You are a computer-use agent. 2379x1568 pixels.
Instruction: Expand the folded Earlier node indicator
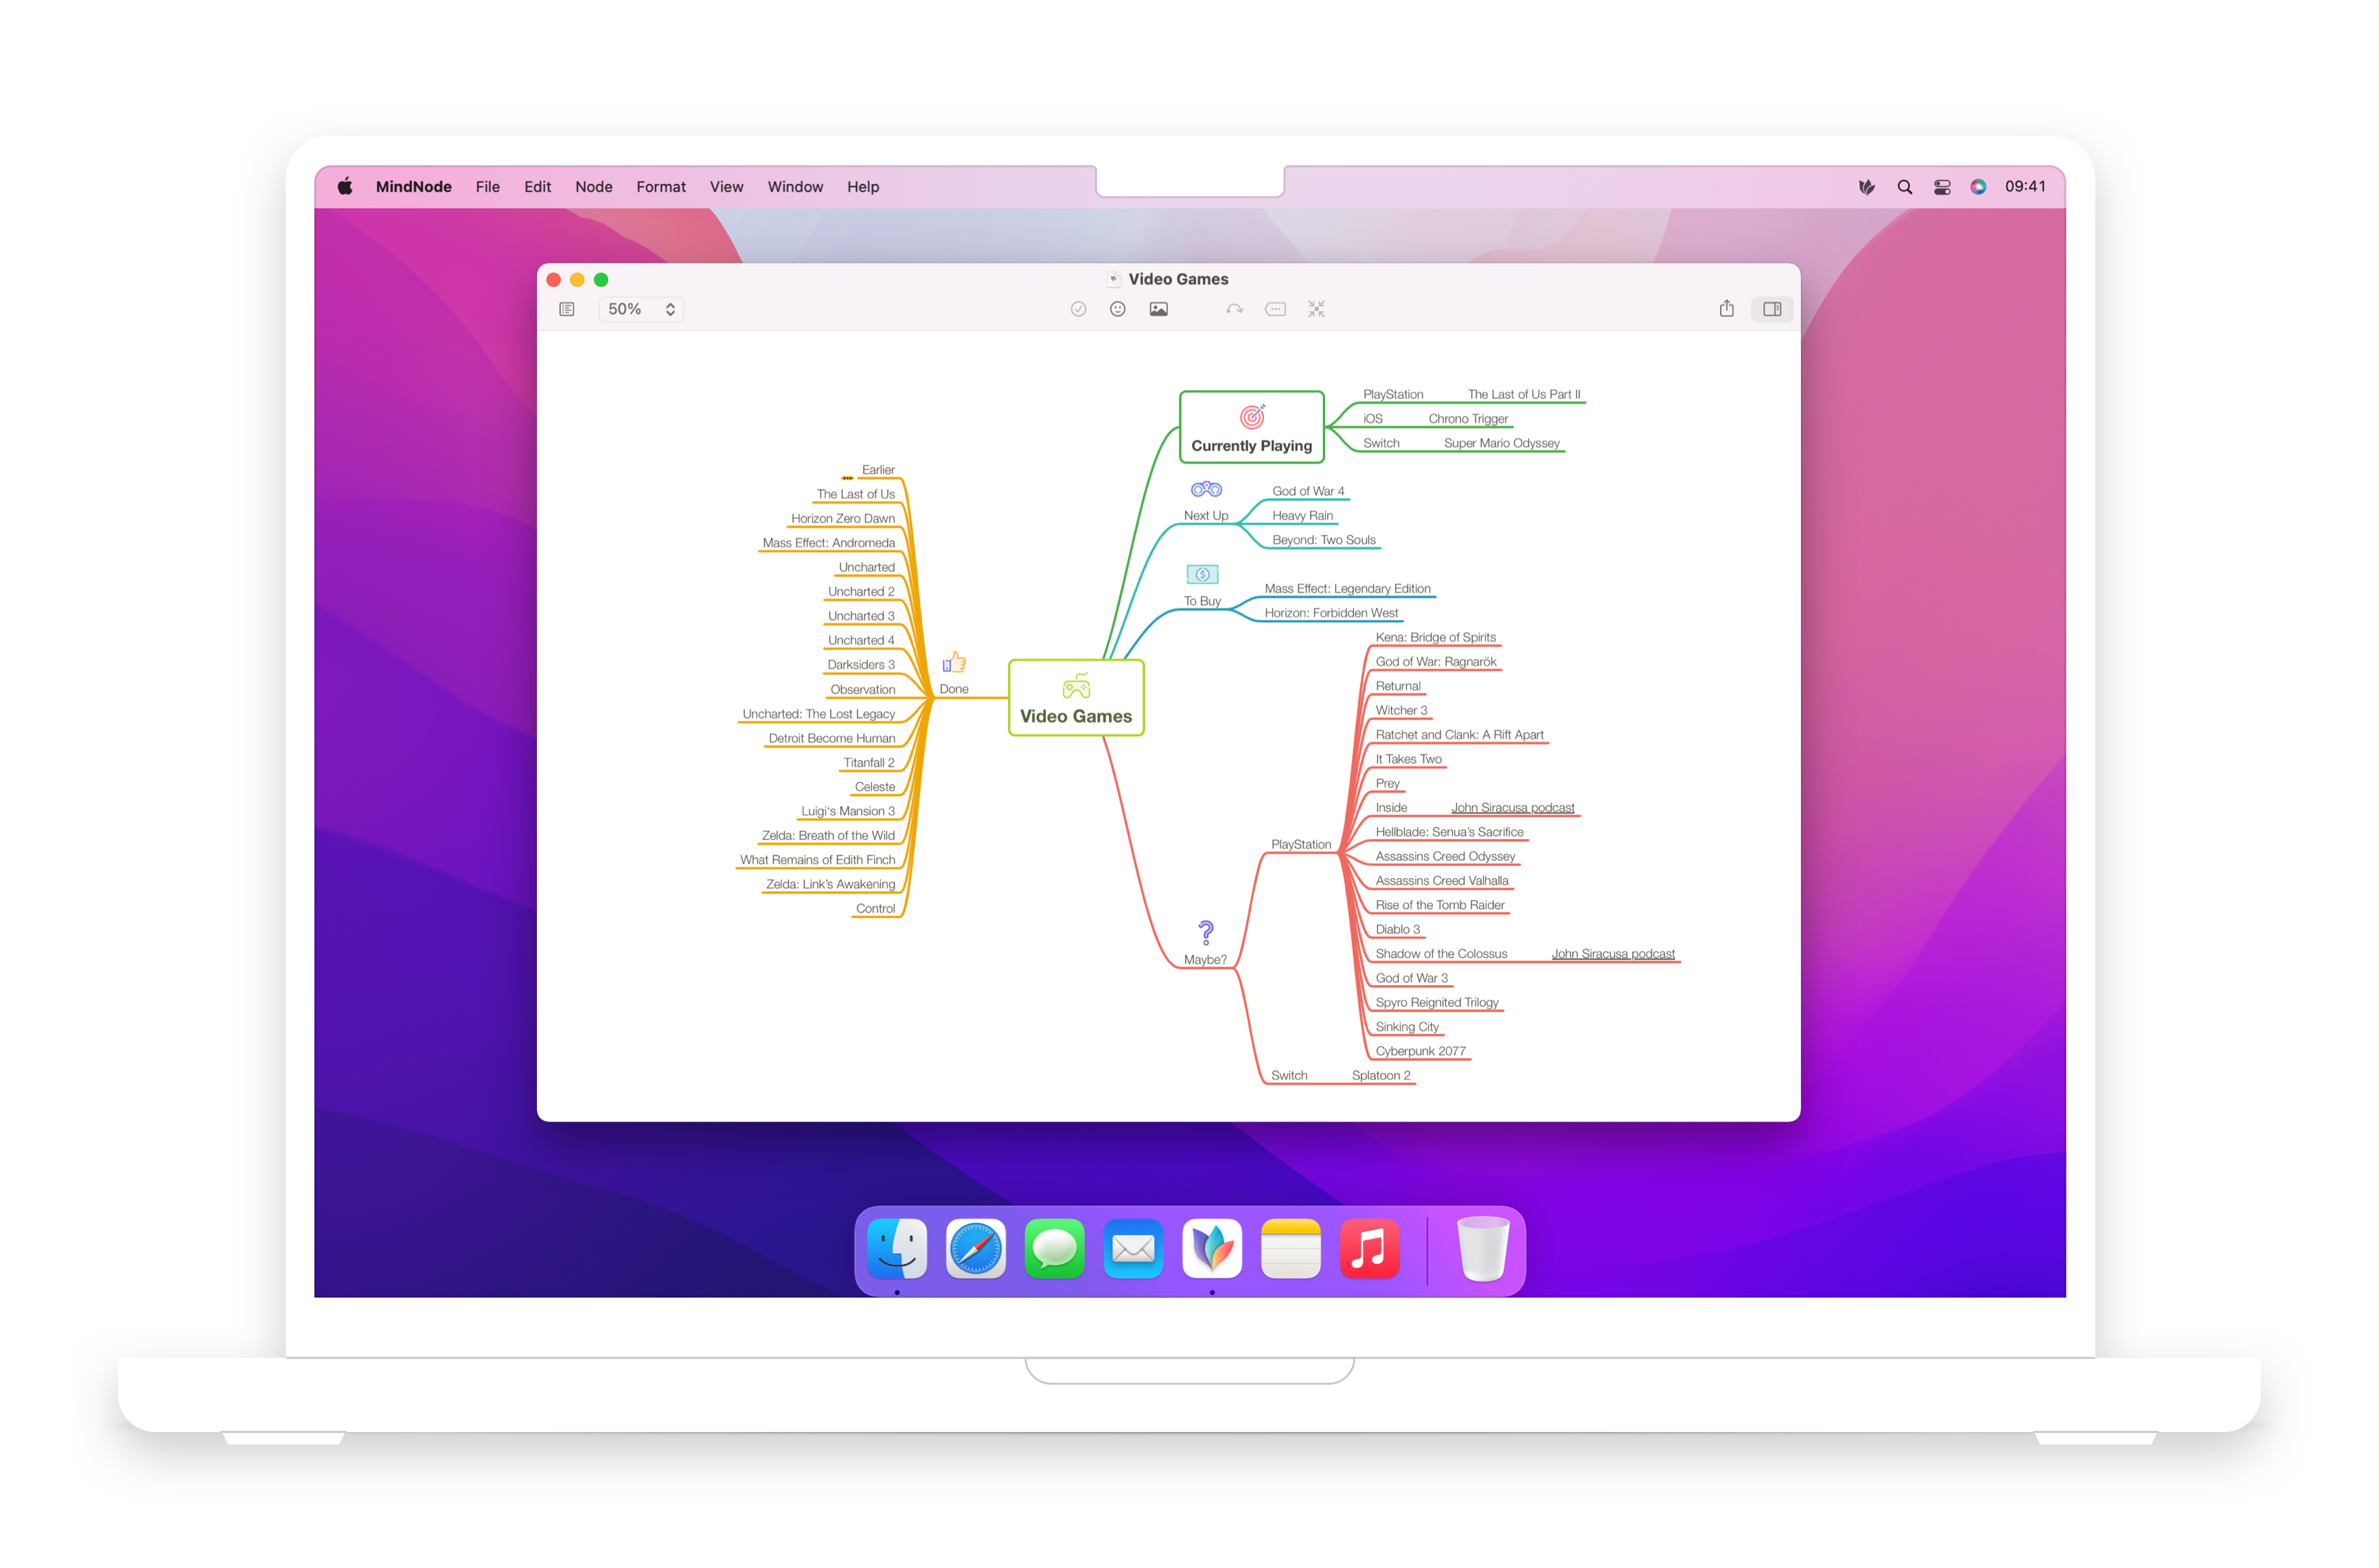[847, 478]
